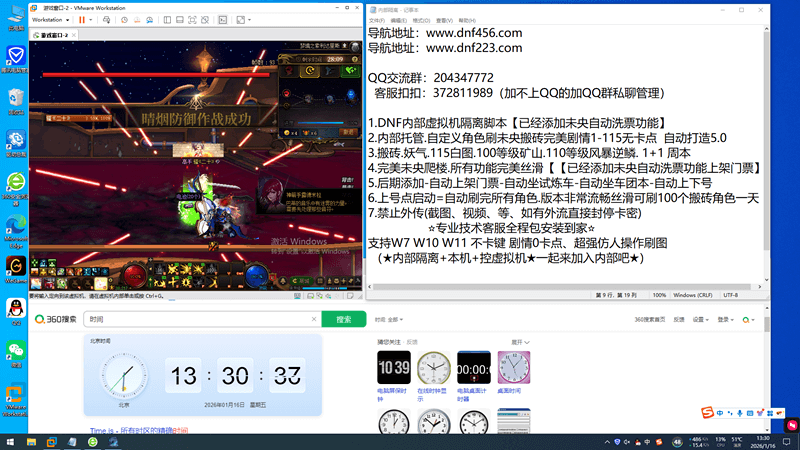Click the 展开 expander in related suggestions
The height and width of the screenshot is (450, 800).
point(518,341)
